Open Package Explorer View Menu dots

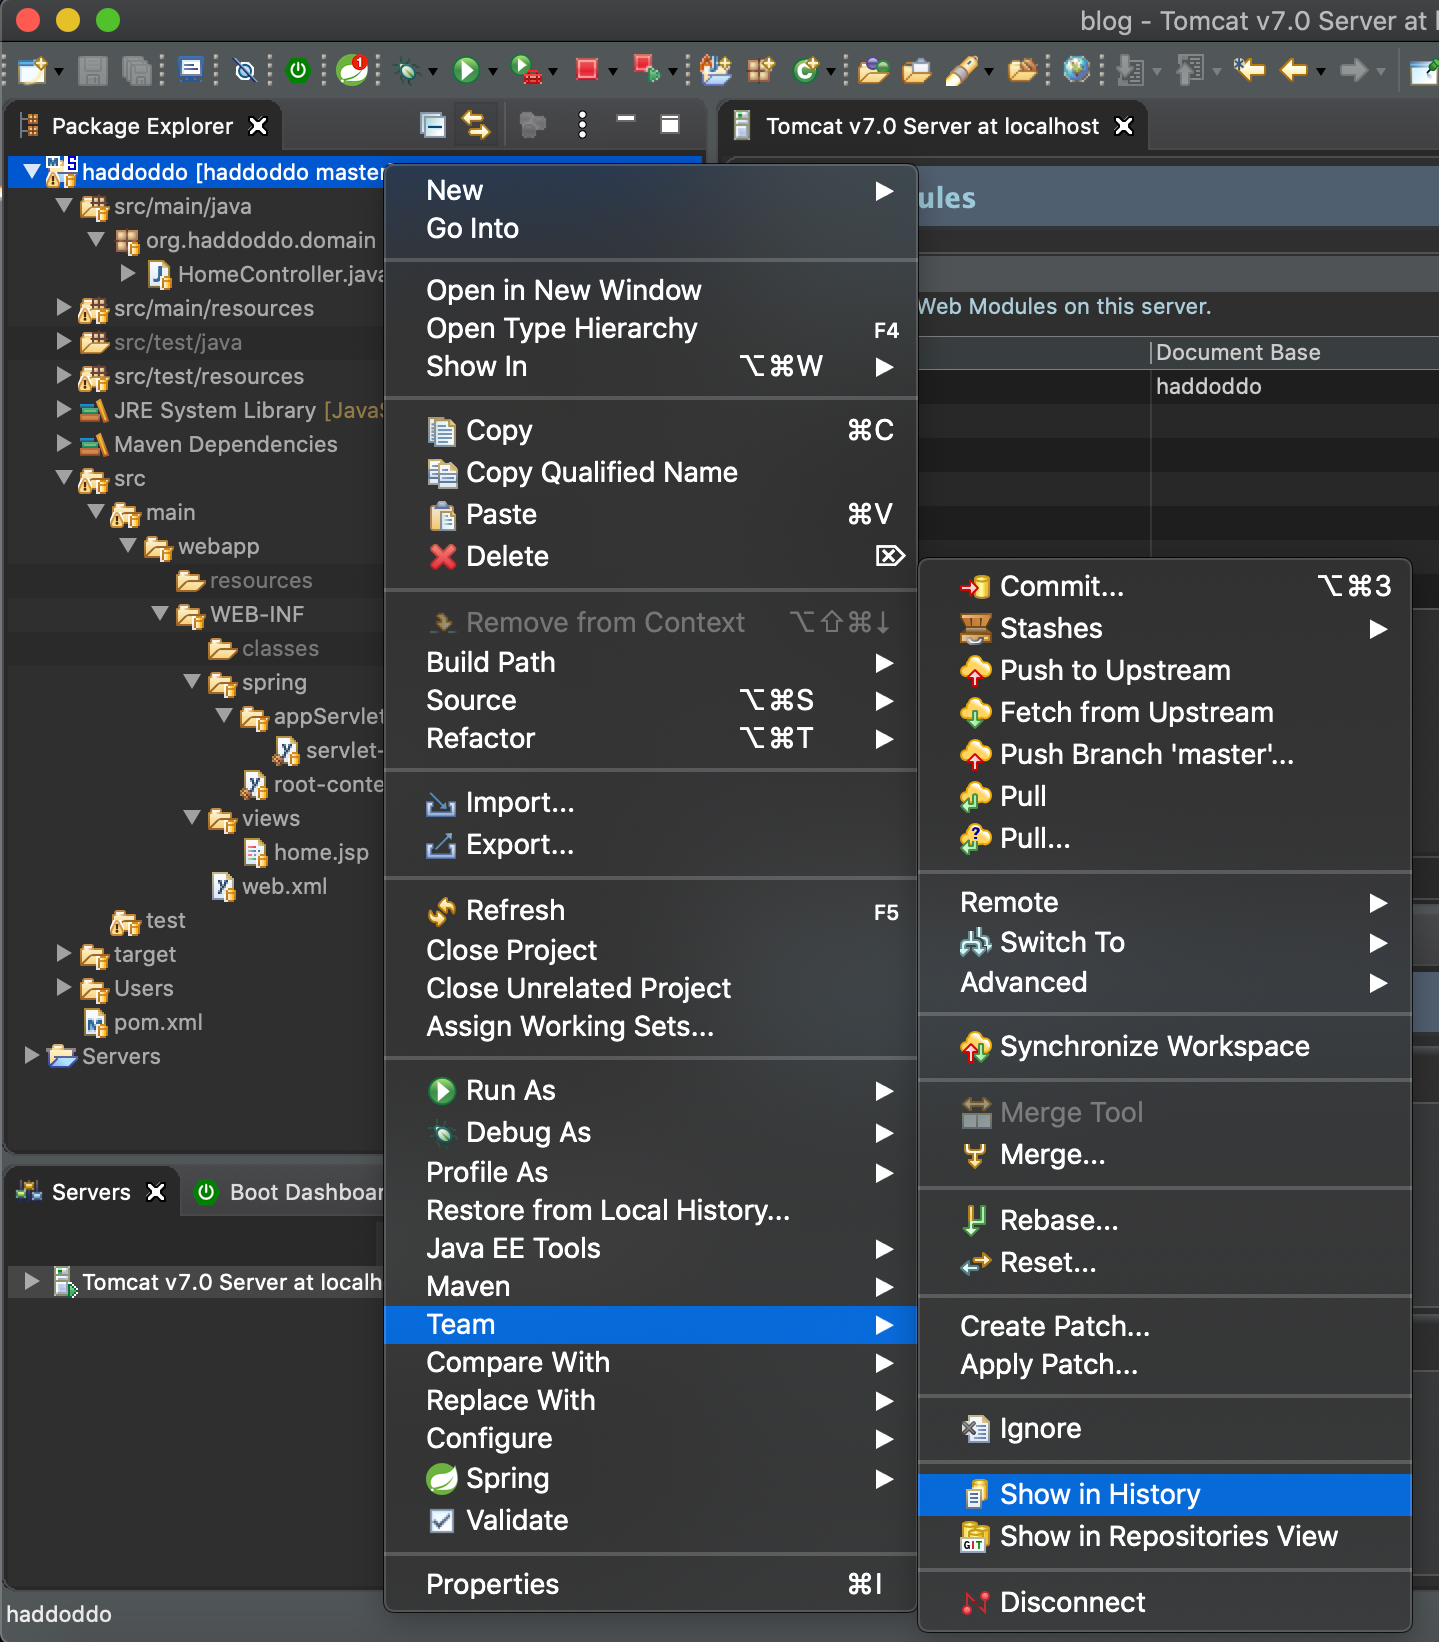[x=582, y=125]
